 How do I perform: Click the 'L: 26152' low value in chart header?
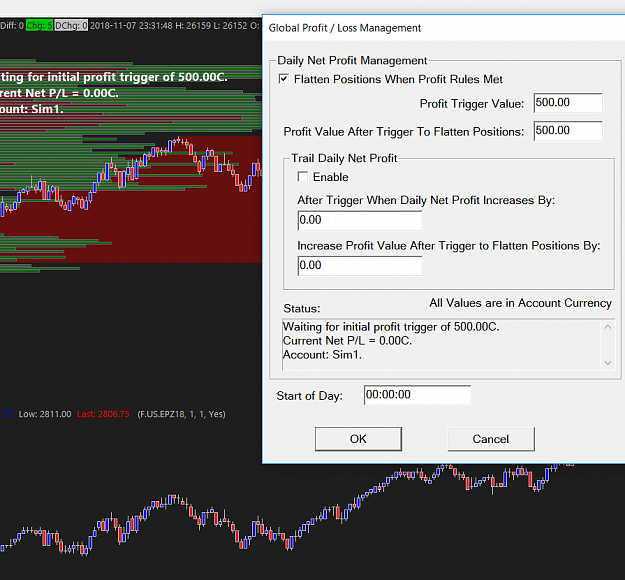click(x=229, y=26)
